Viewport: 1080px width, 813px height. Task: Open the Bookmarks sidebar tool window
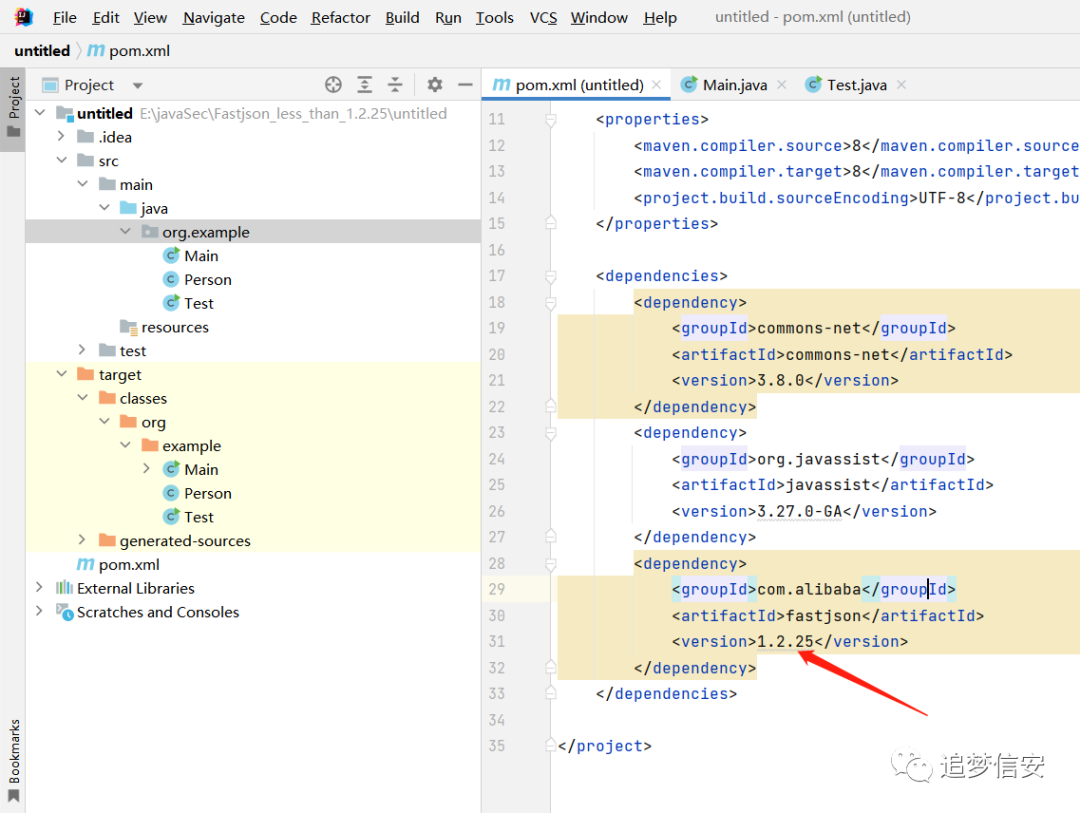pyautogui.click(x=13, y=761)
